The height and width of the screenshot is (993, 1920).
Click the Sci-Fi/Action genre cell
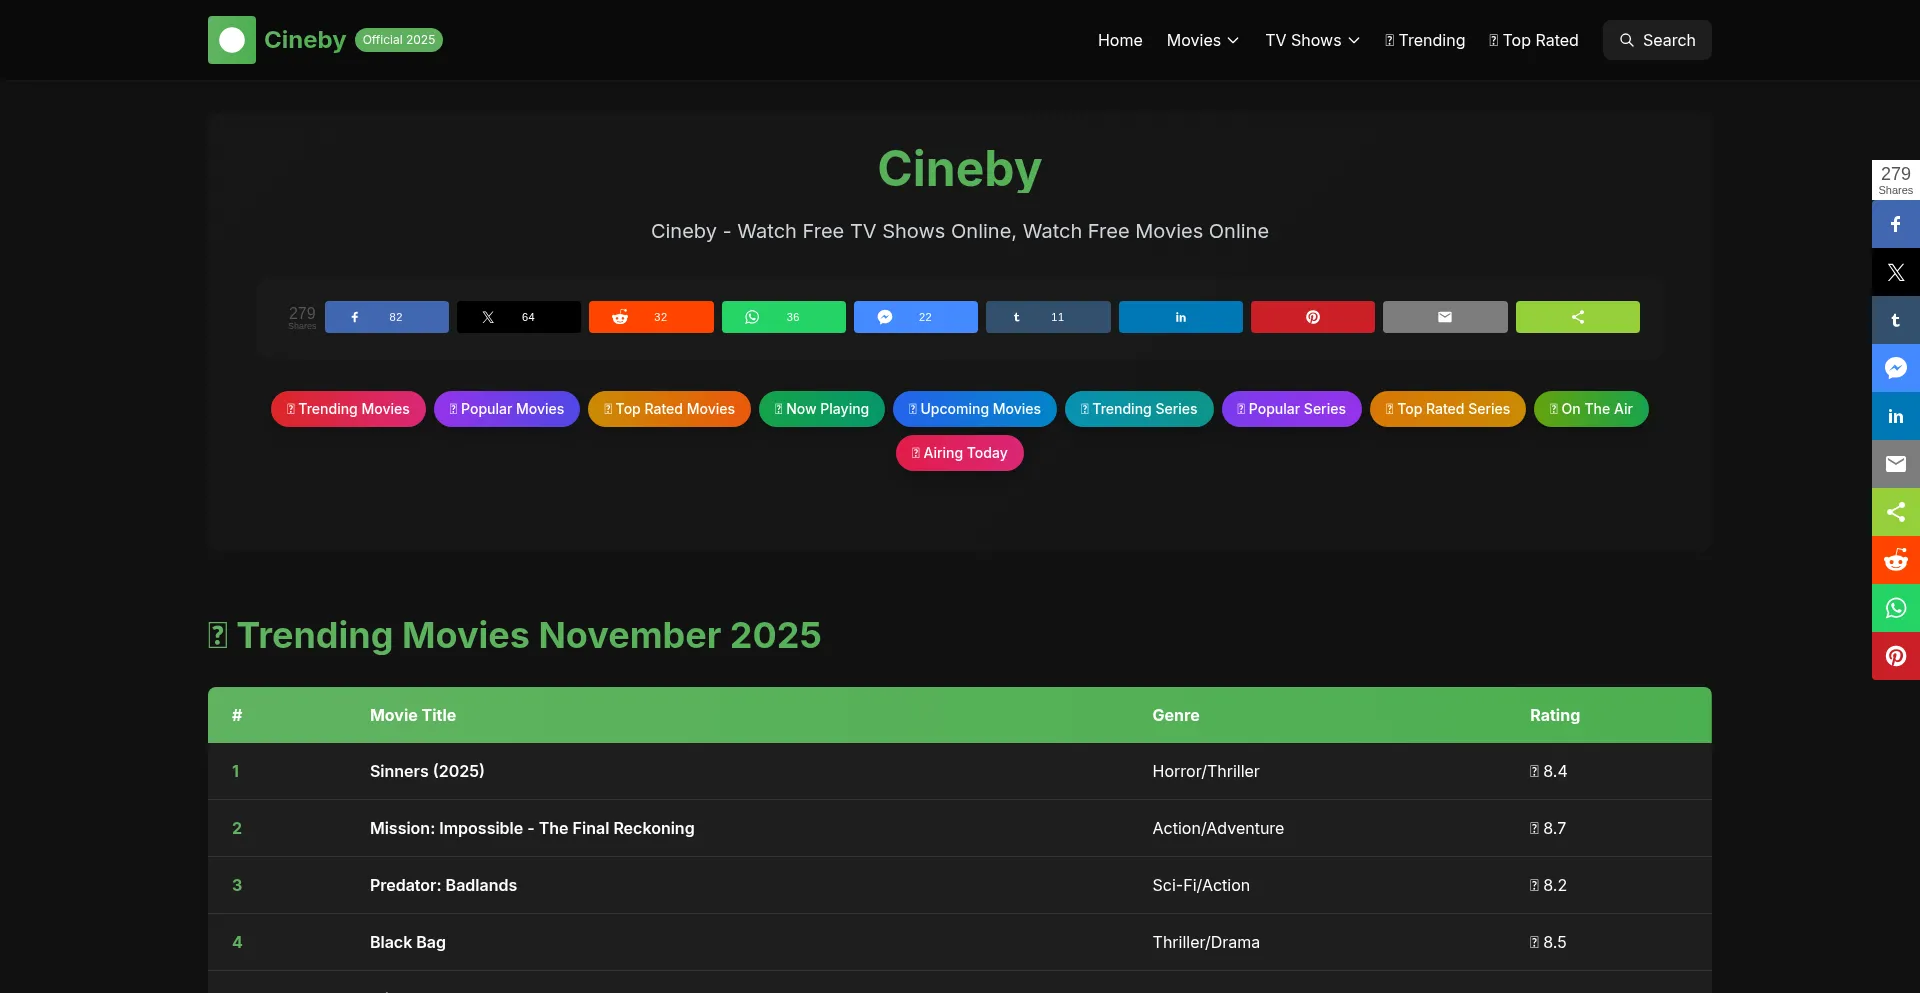click(x=1201, y=885)
